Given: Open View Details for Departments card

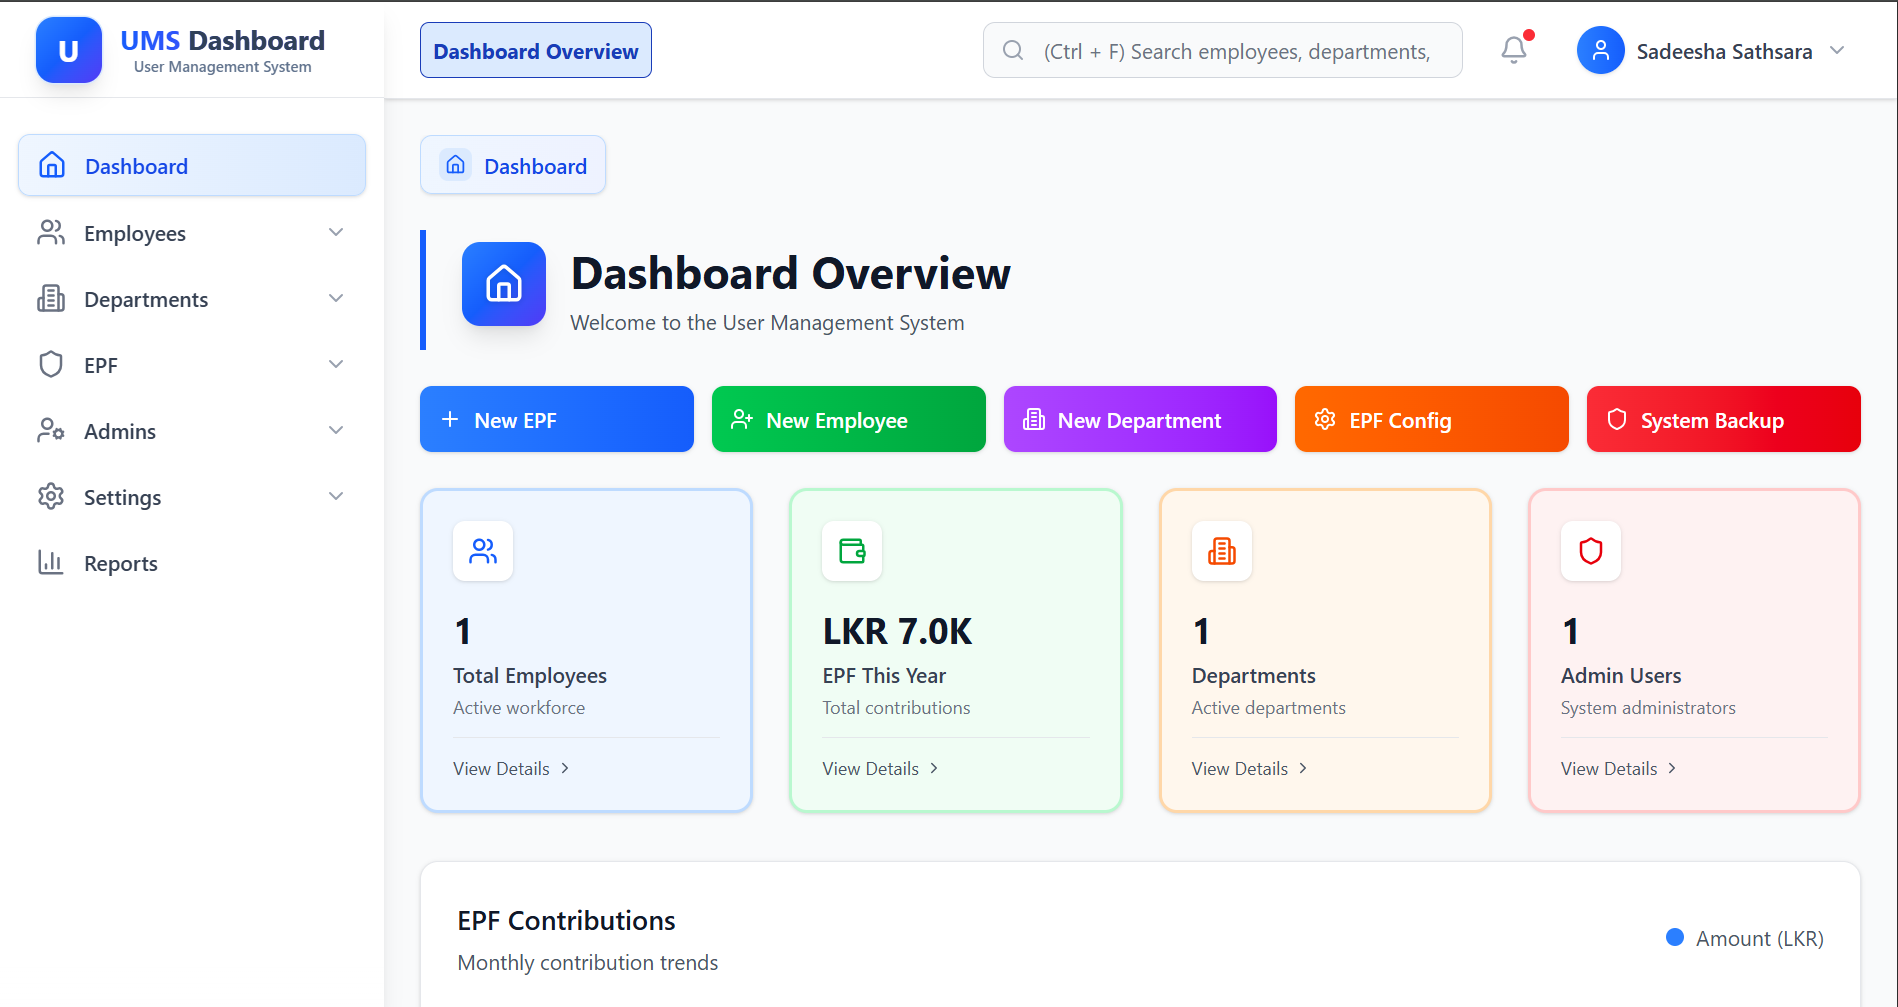Looking at the screenshot, I should pos(1250,768).
